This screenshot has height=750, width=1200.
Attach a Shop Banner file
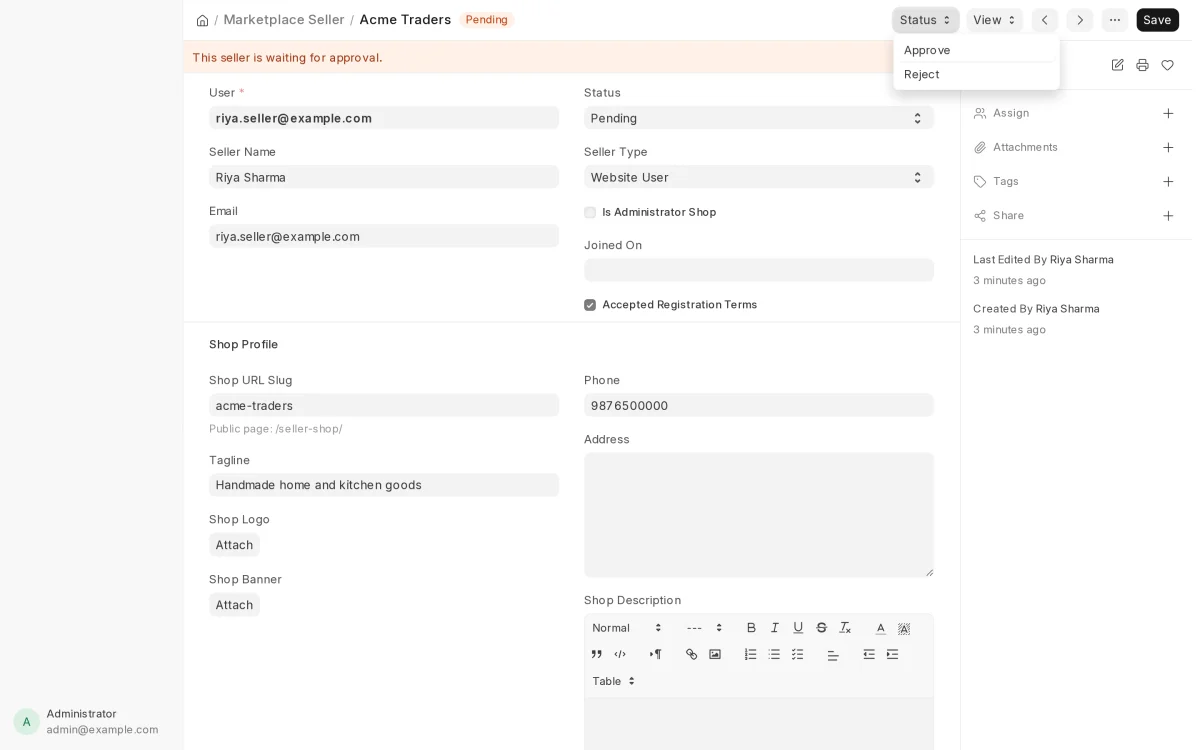tap(234, 605)
